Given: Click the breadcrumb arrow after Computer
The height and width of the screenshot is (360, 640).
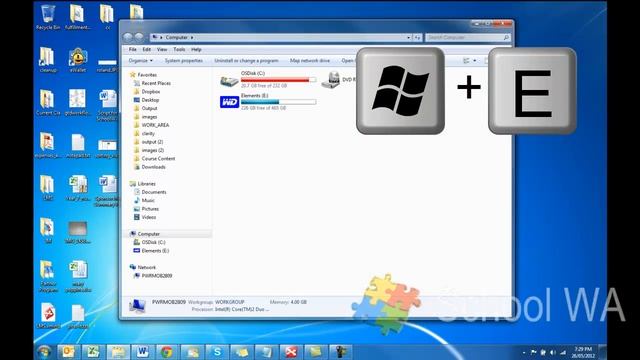Looking at the screenshot, I should coord(192,37).
